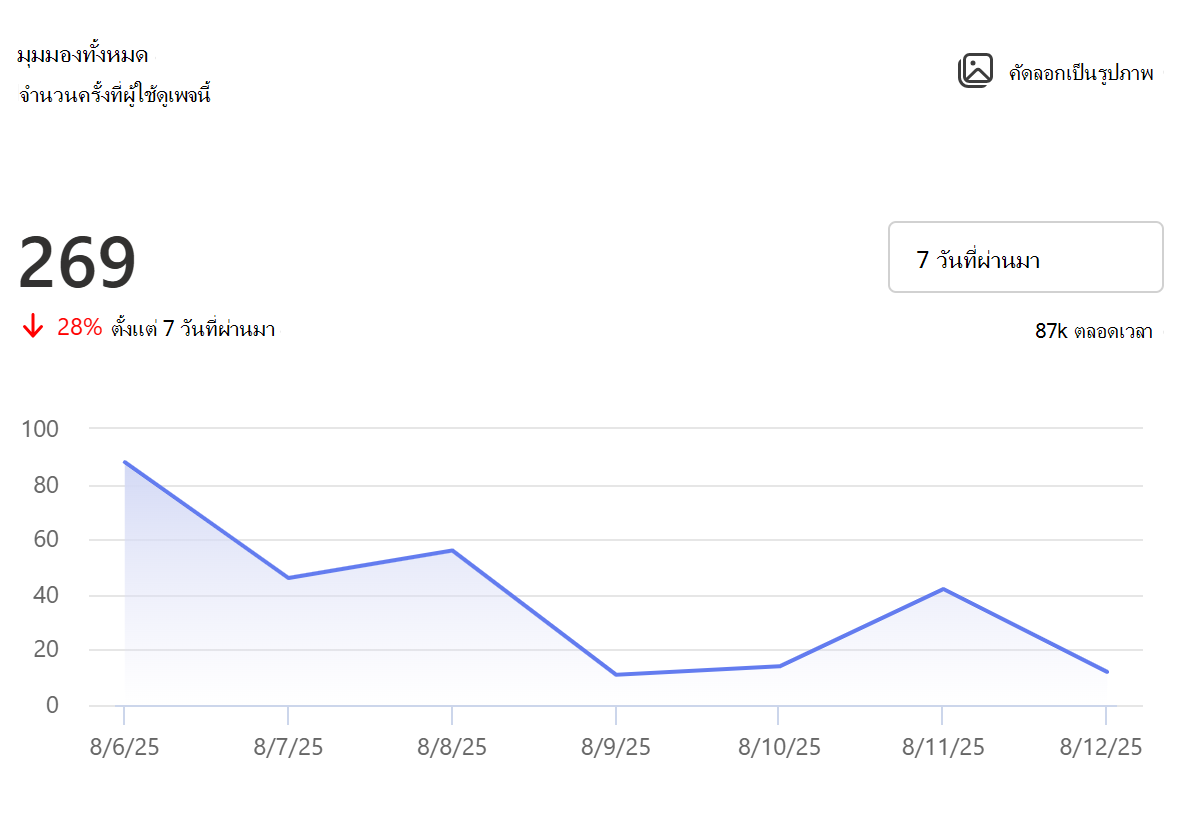The height and width of the screenshot is (818, 1182).
Task: Click the คัดลอกเป็นรูปภาพ text link
Action: [1081, 73]
